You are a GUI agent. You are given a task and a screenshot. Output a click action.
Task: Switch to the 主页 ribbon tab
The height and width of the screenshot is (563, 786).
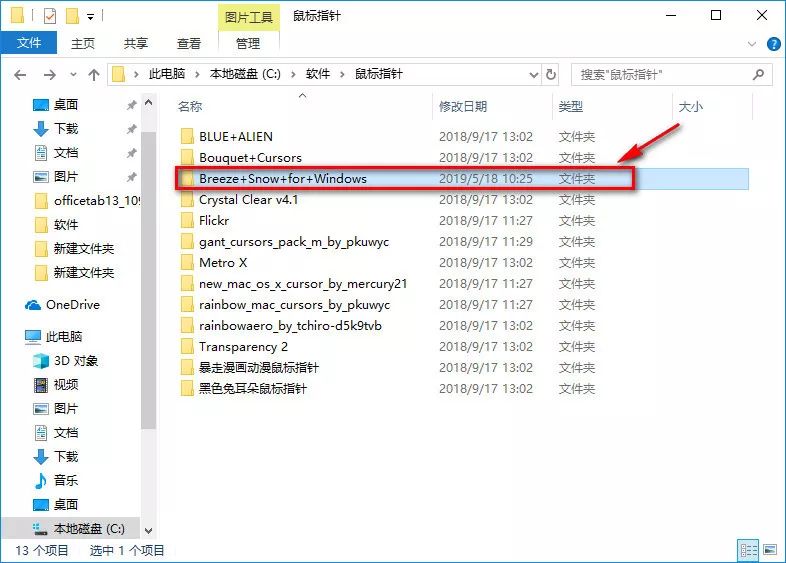(x=83, y=44)
